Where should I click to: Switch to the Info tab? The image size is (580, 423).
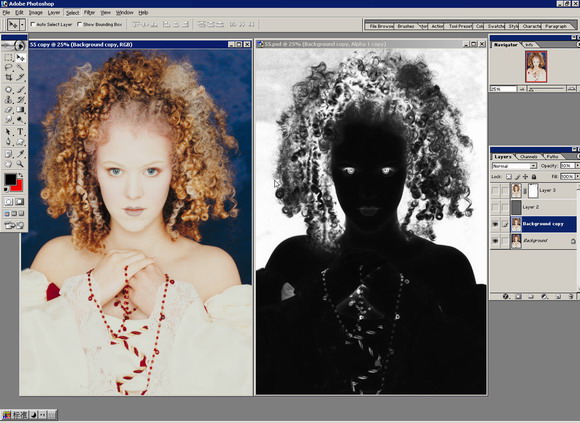pyautogui.click(x=529, y=45)
